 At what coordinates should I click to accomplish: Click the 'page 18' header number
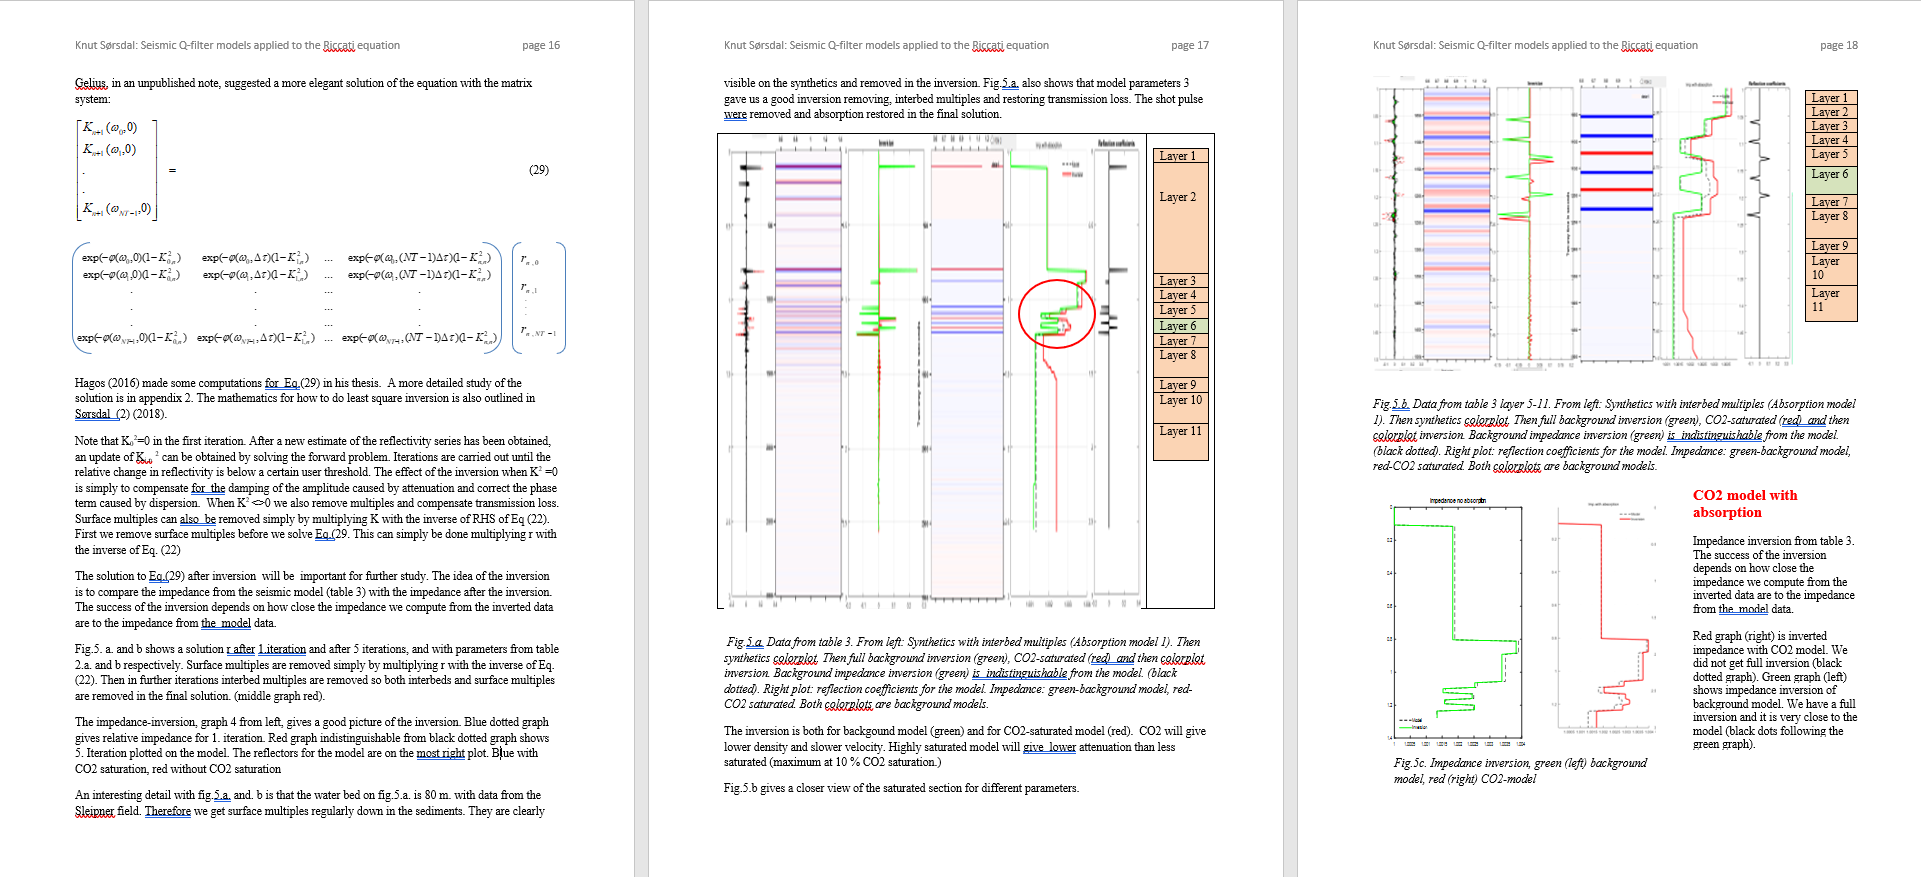click(1838, 45)
